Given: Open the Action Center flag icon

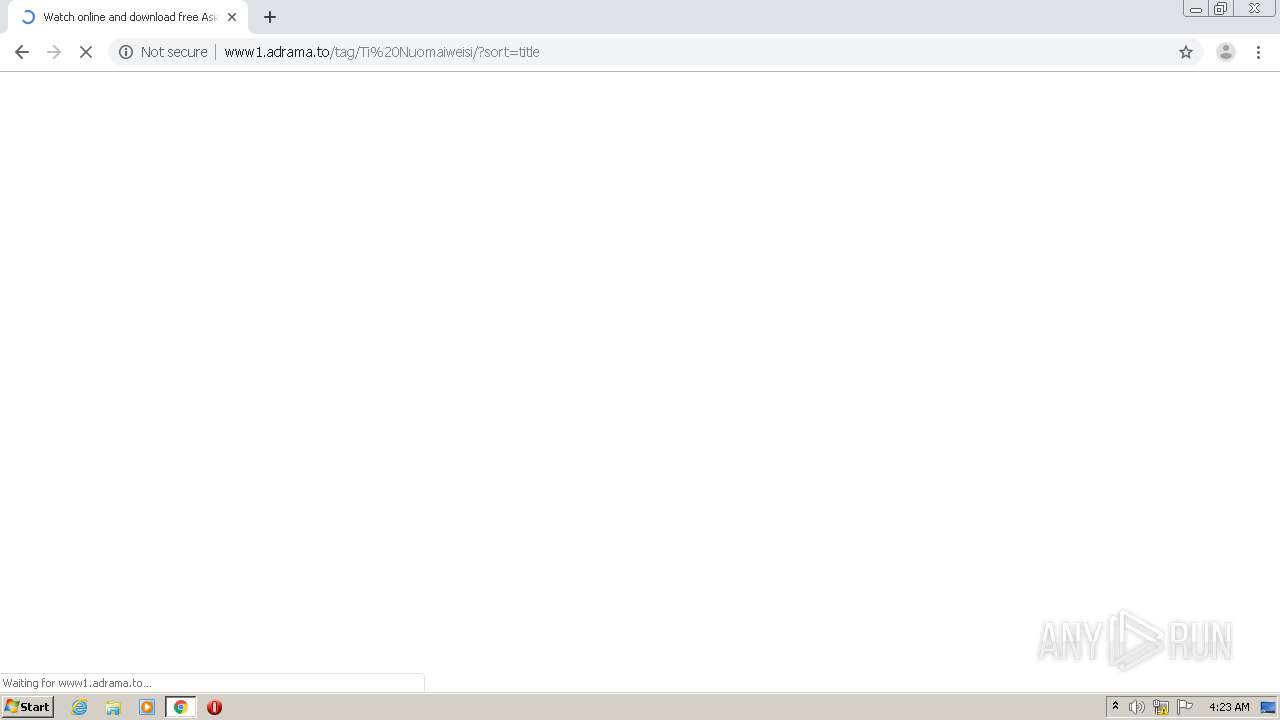Looking at the screenshot, I should tap(1185, 707).
